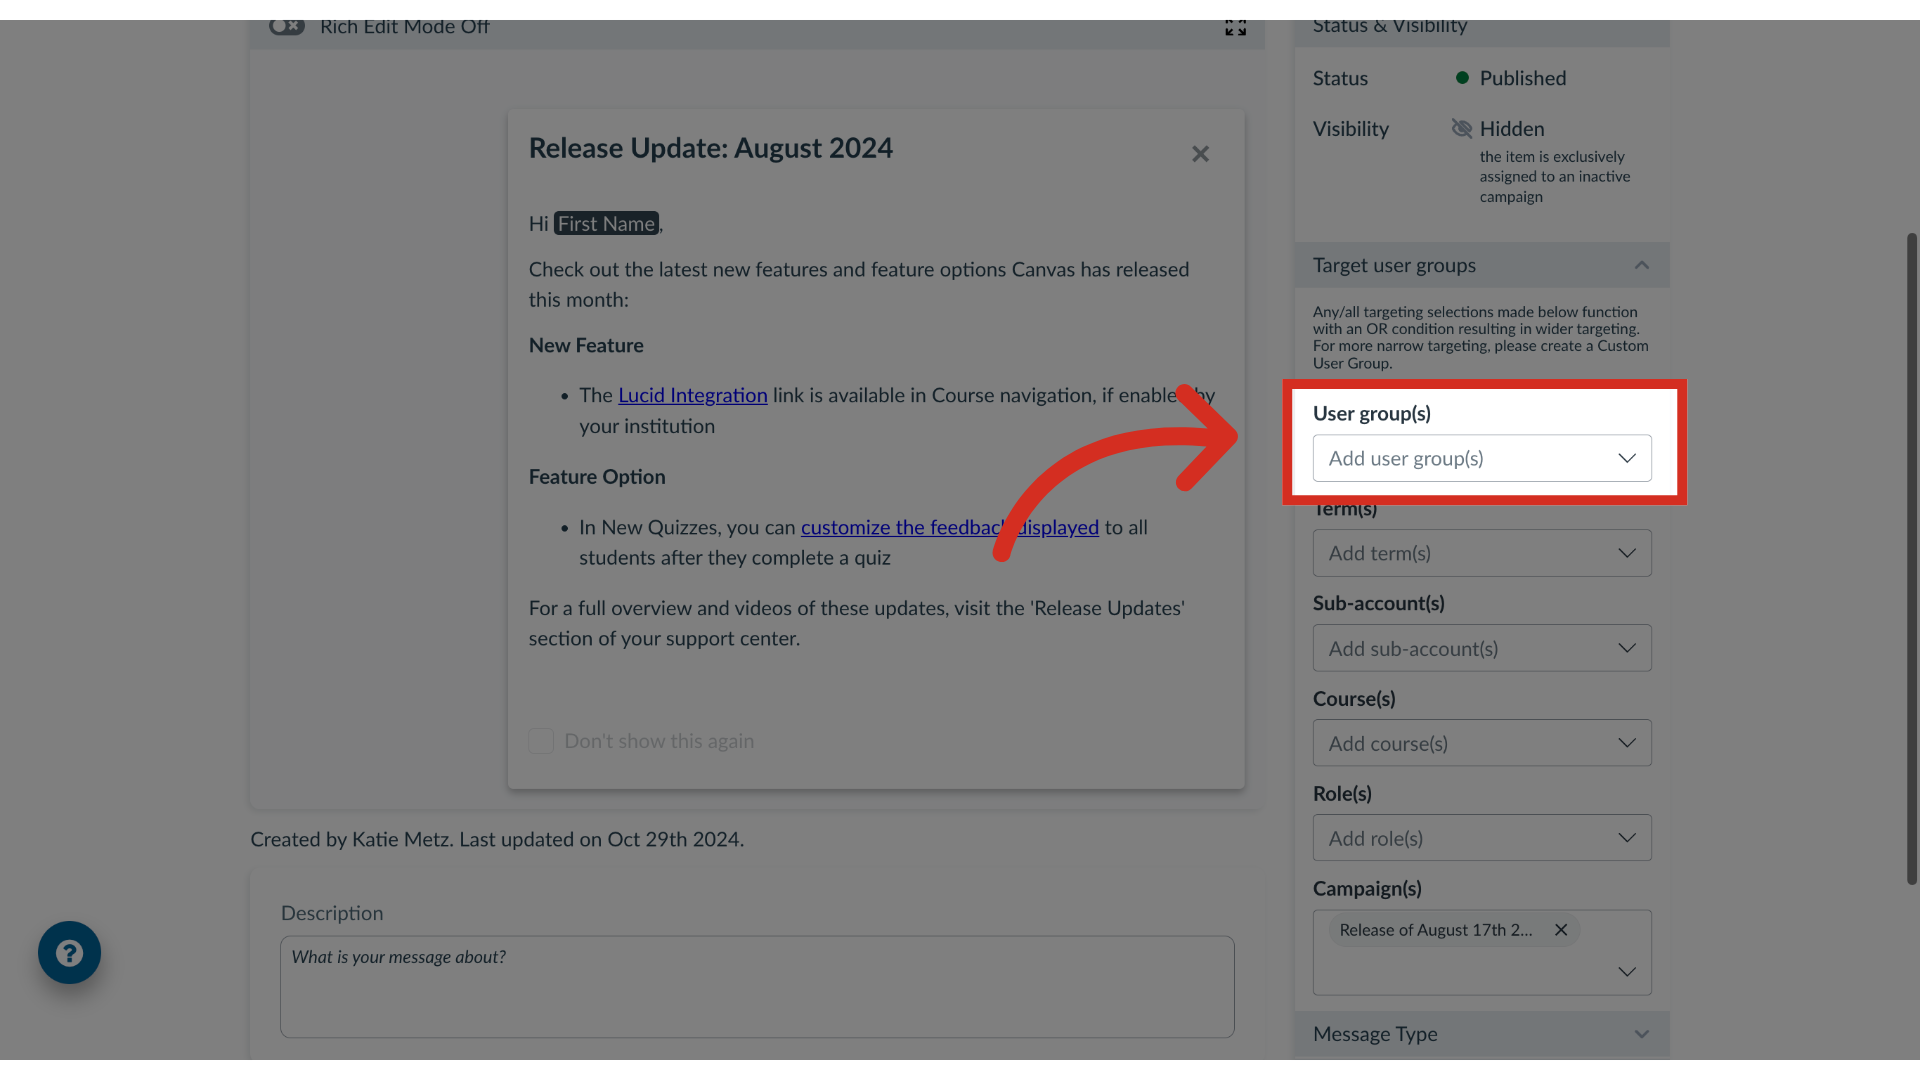Click the page vertical scrollbar
Viewport: 1920px width, 1080px height.
tap(1912, 558)
